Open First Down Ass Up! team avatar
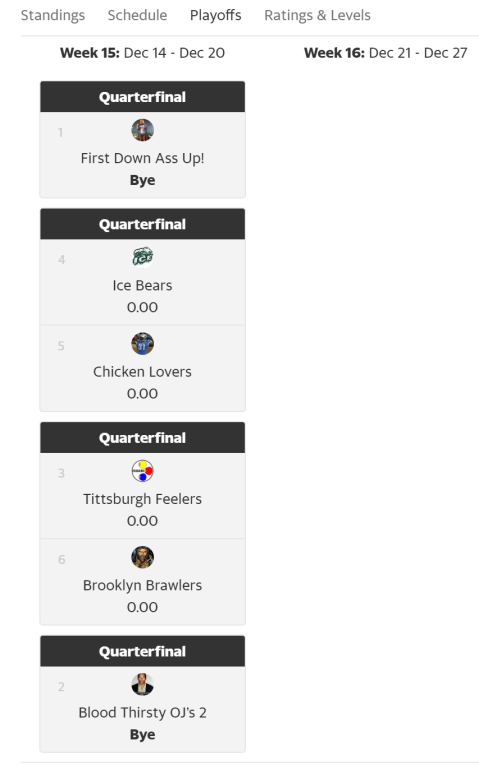 tap(143, 130)
